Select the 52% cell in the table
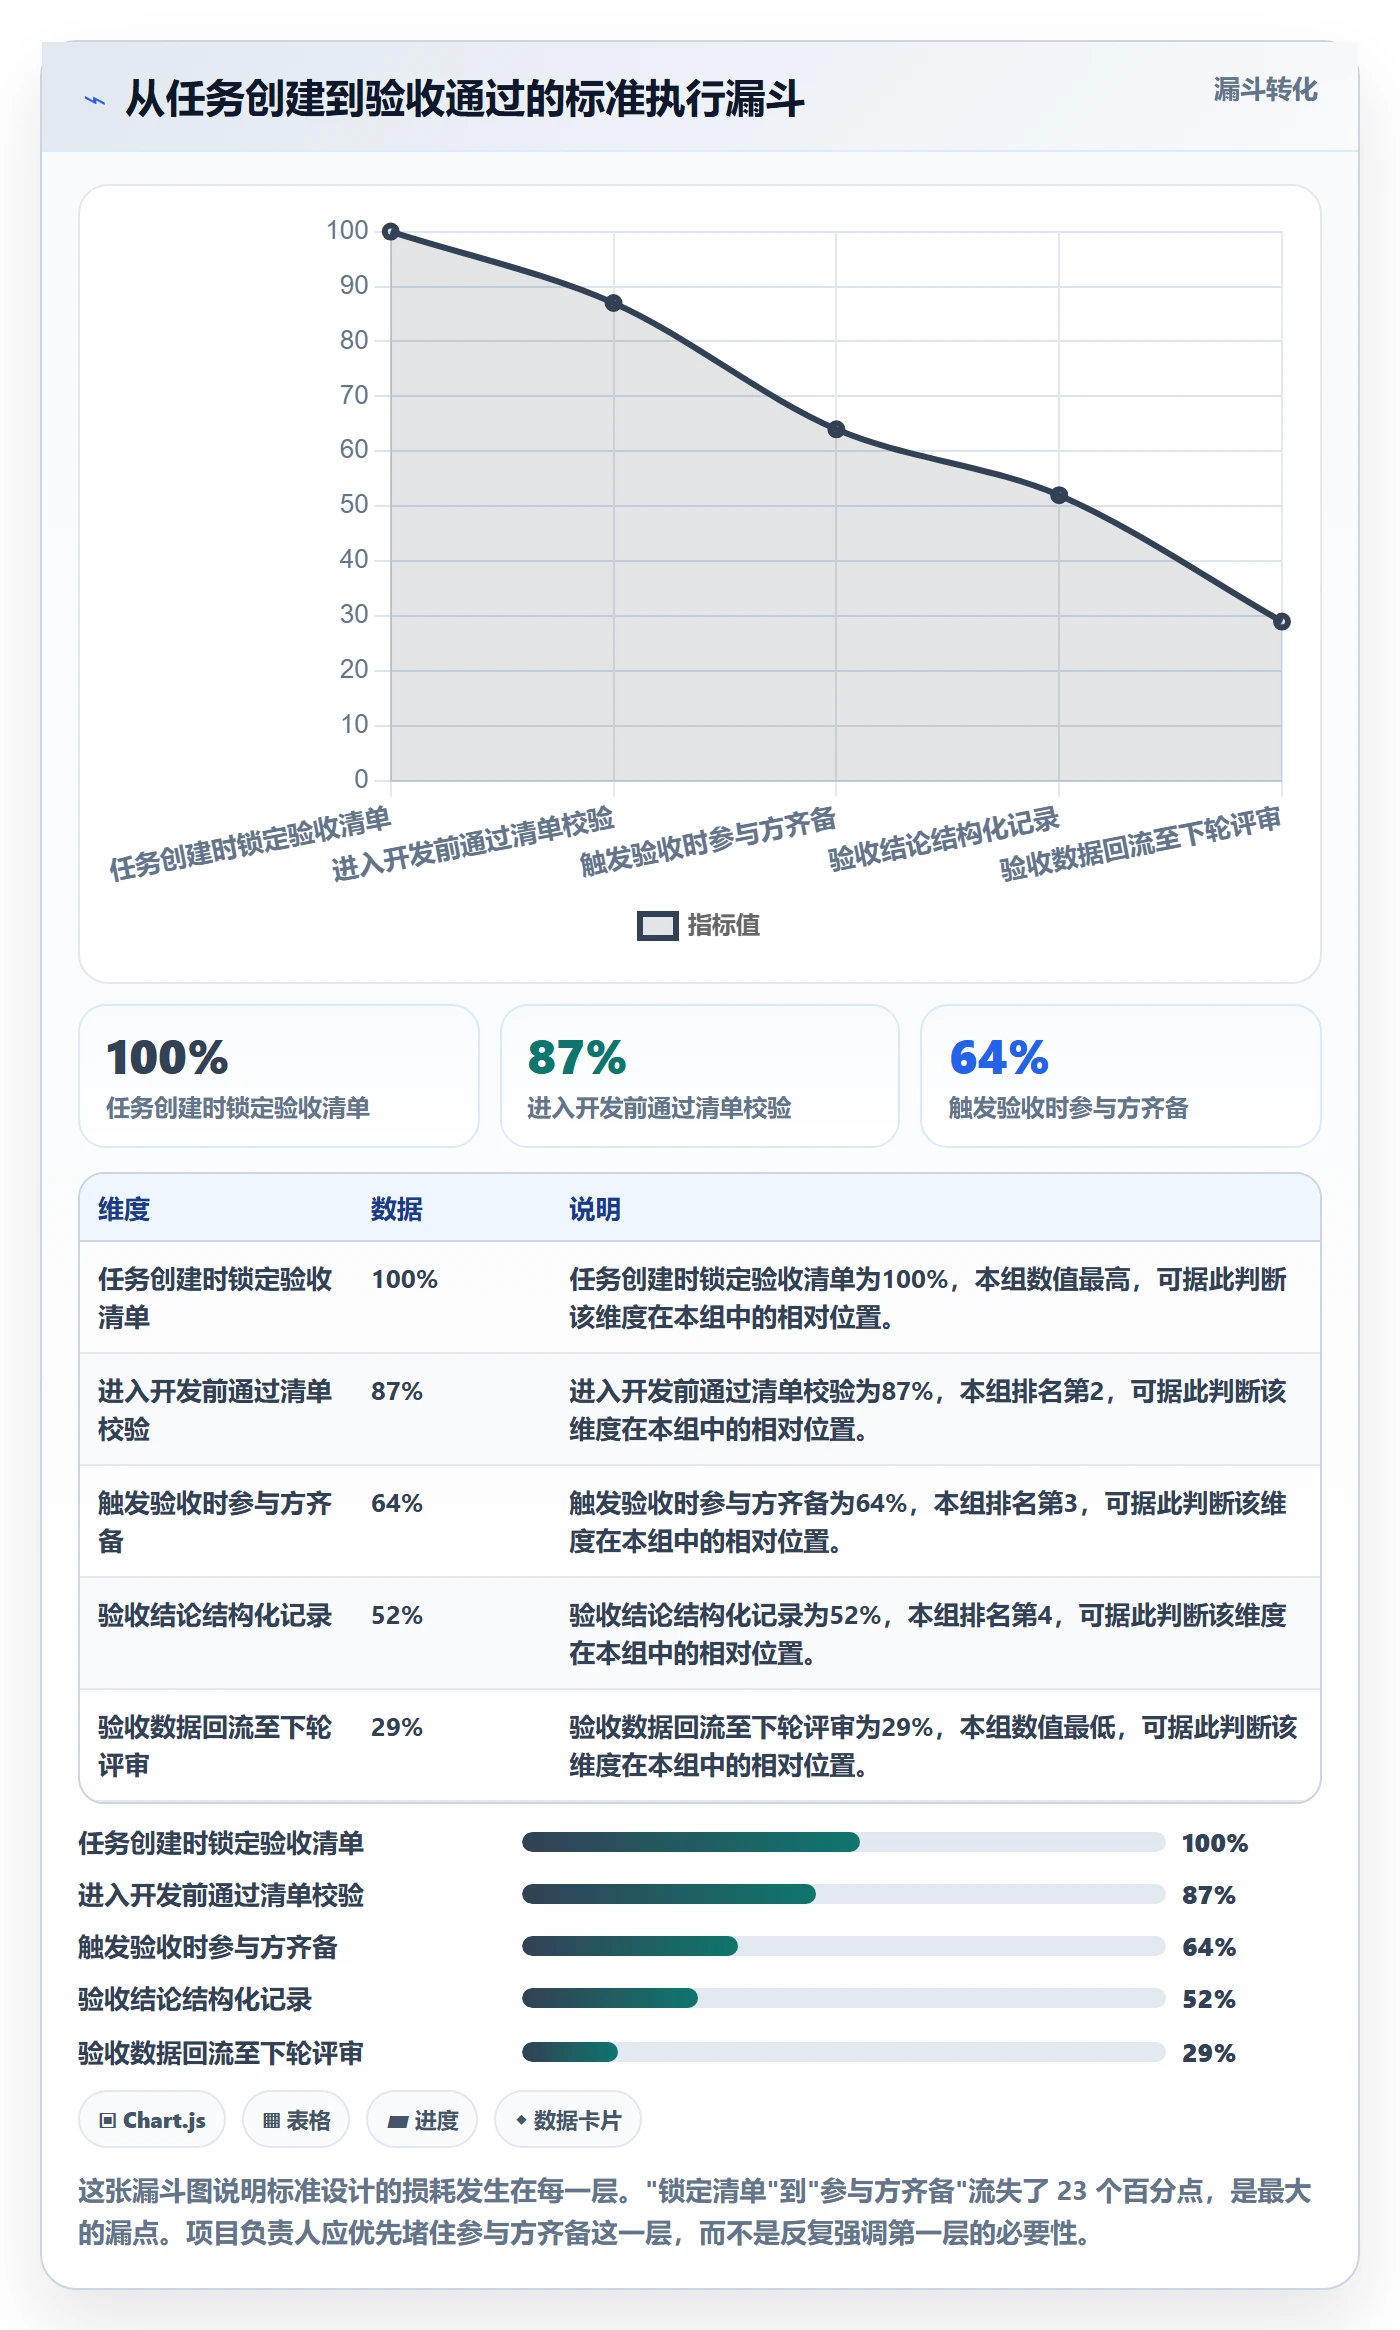This screenshot has height=2330, width=1400. [397, 1615]
